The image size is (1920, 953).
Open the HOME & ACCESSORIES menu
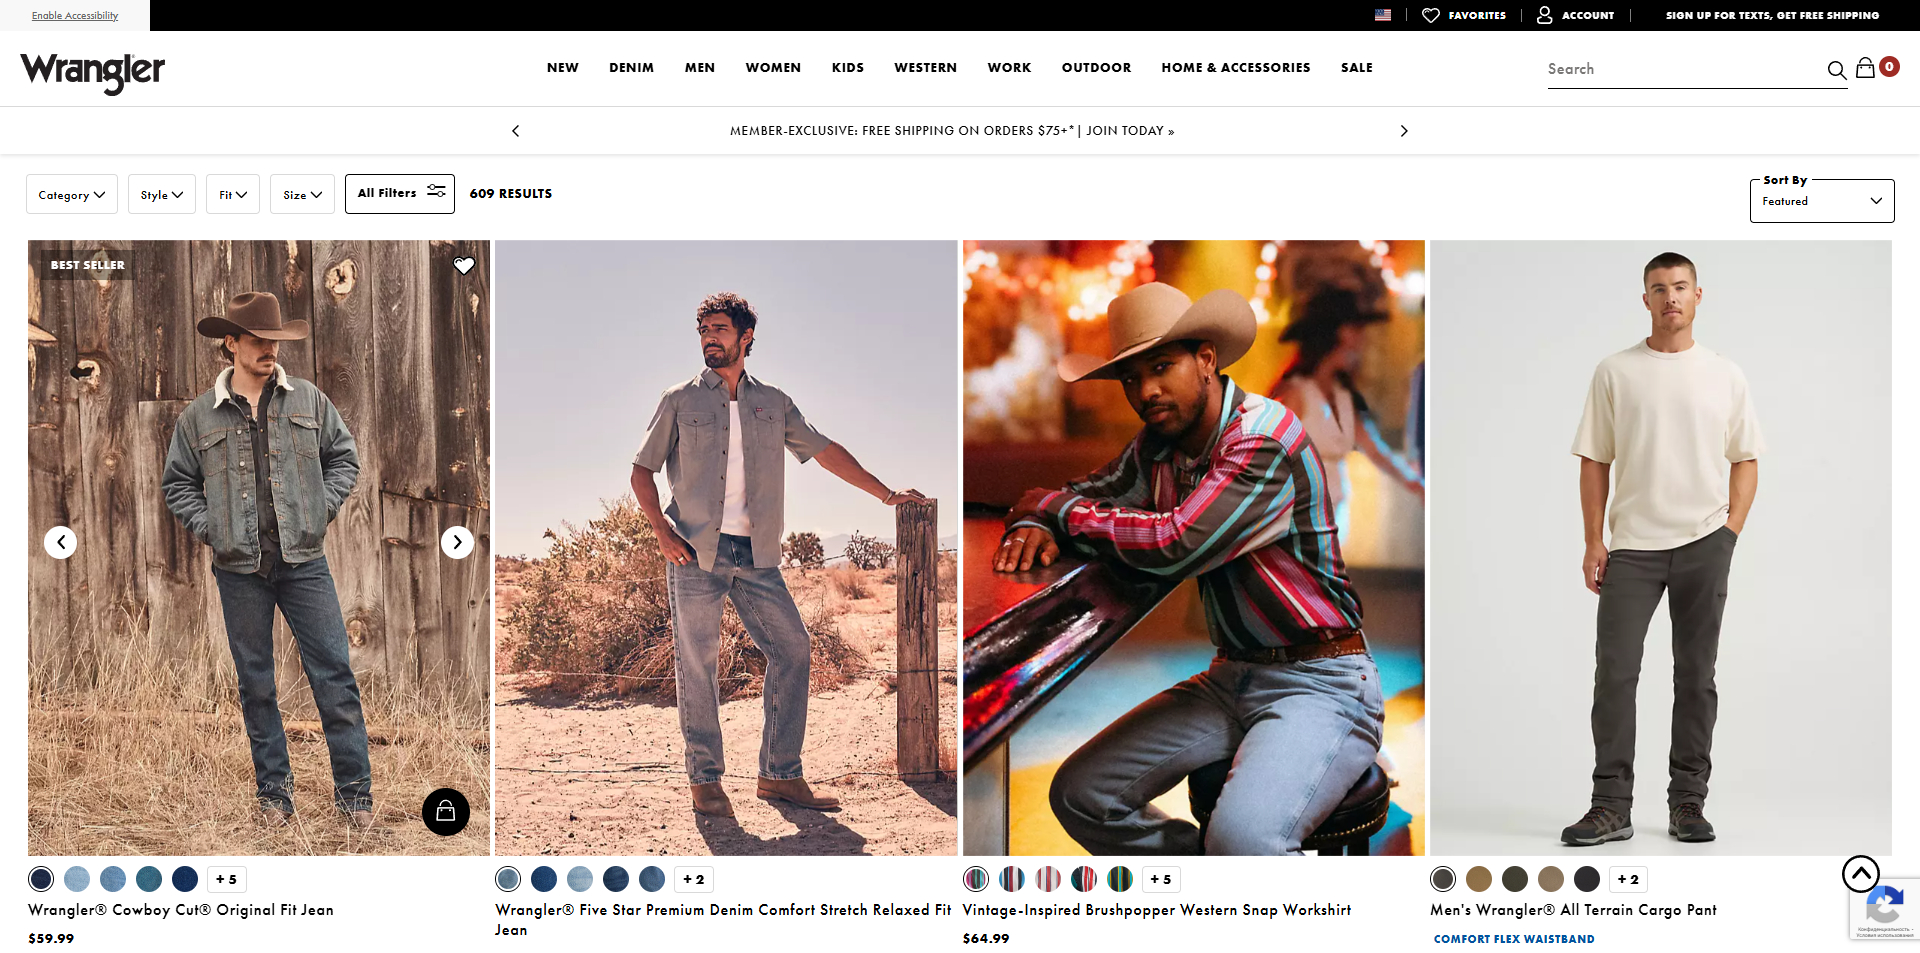[1236, 68]
